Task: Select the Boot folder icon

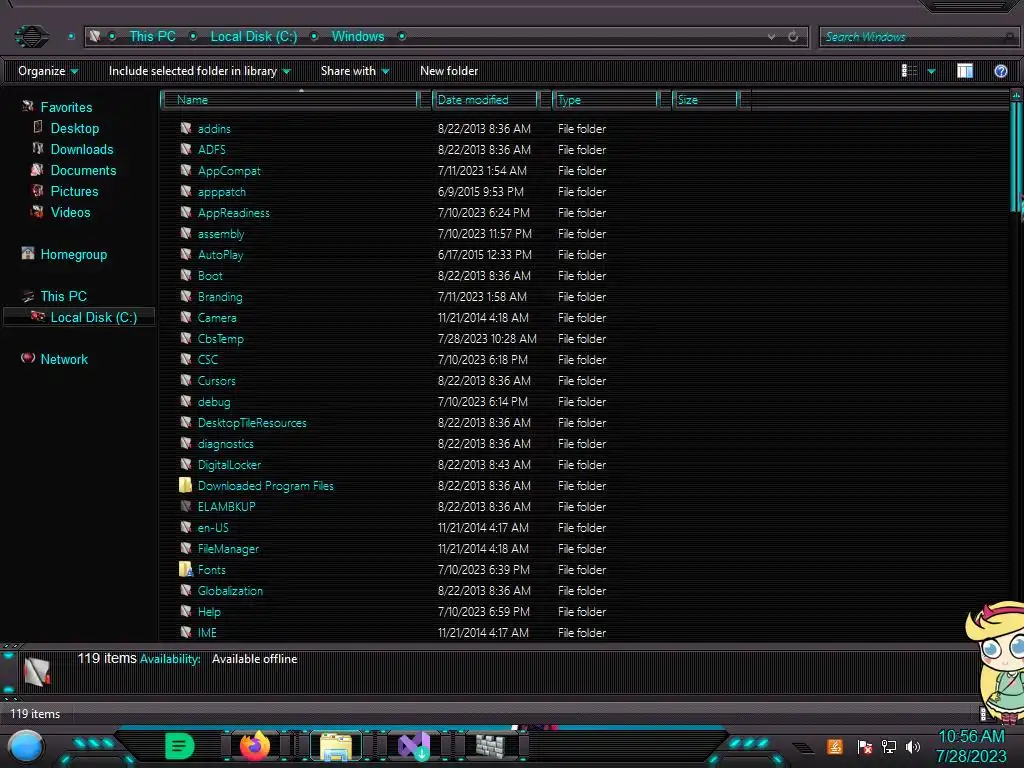Action: pos(185,275)
